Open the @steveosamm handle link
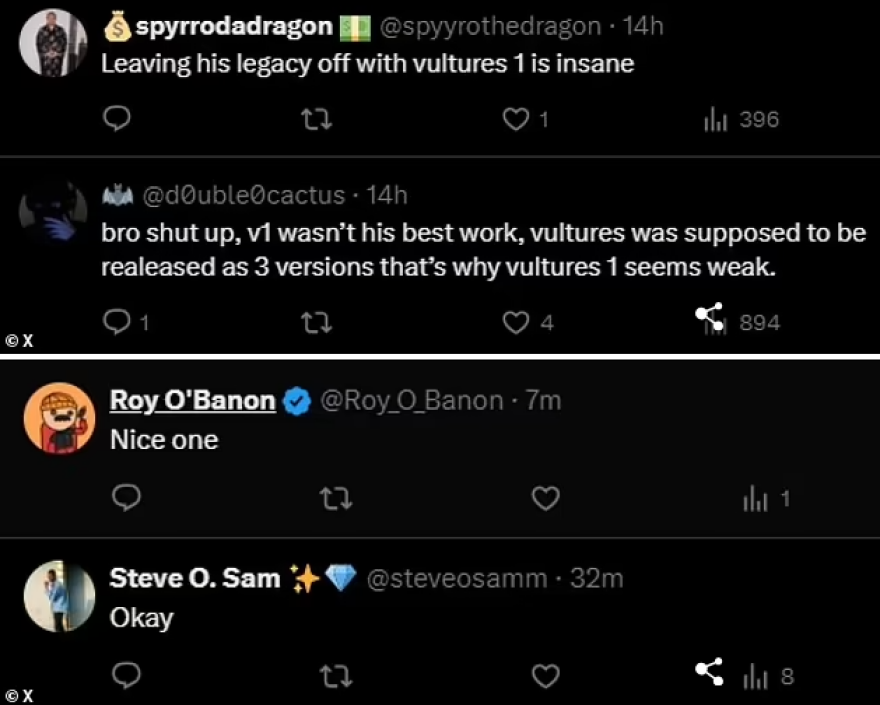Viewport: 880px width, 705px height. click(457, 578)
